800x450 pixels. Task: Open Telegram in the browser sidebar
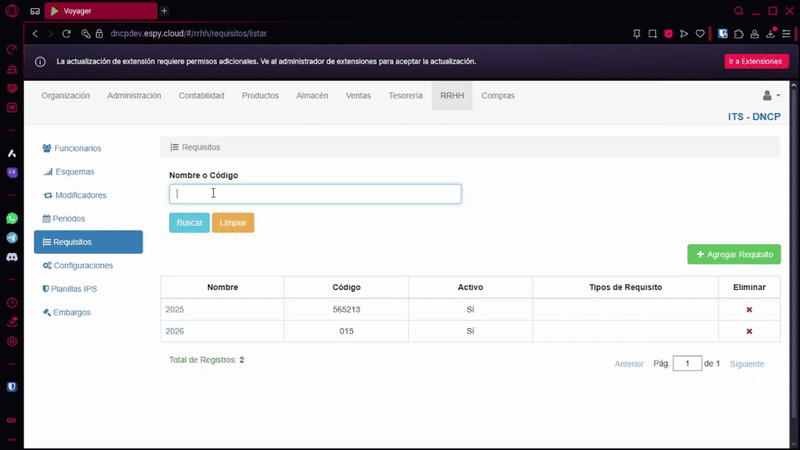12,238
